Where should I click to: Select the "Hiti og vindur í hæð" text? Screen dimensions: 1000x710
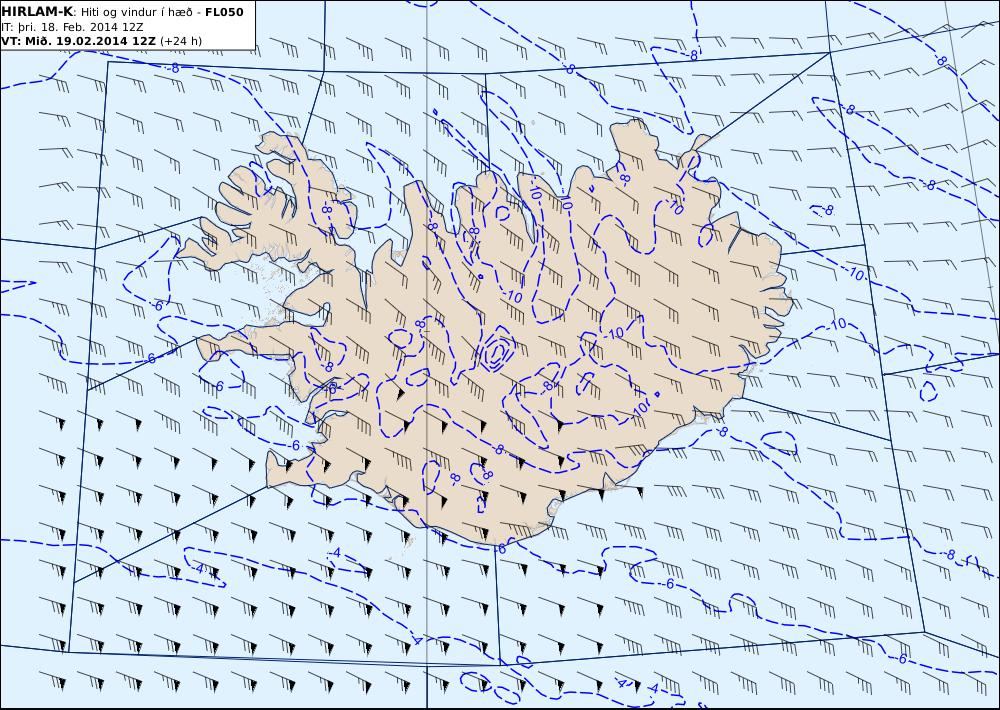[136, 12]
